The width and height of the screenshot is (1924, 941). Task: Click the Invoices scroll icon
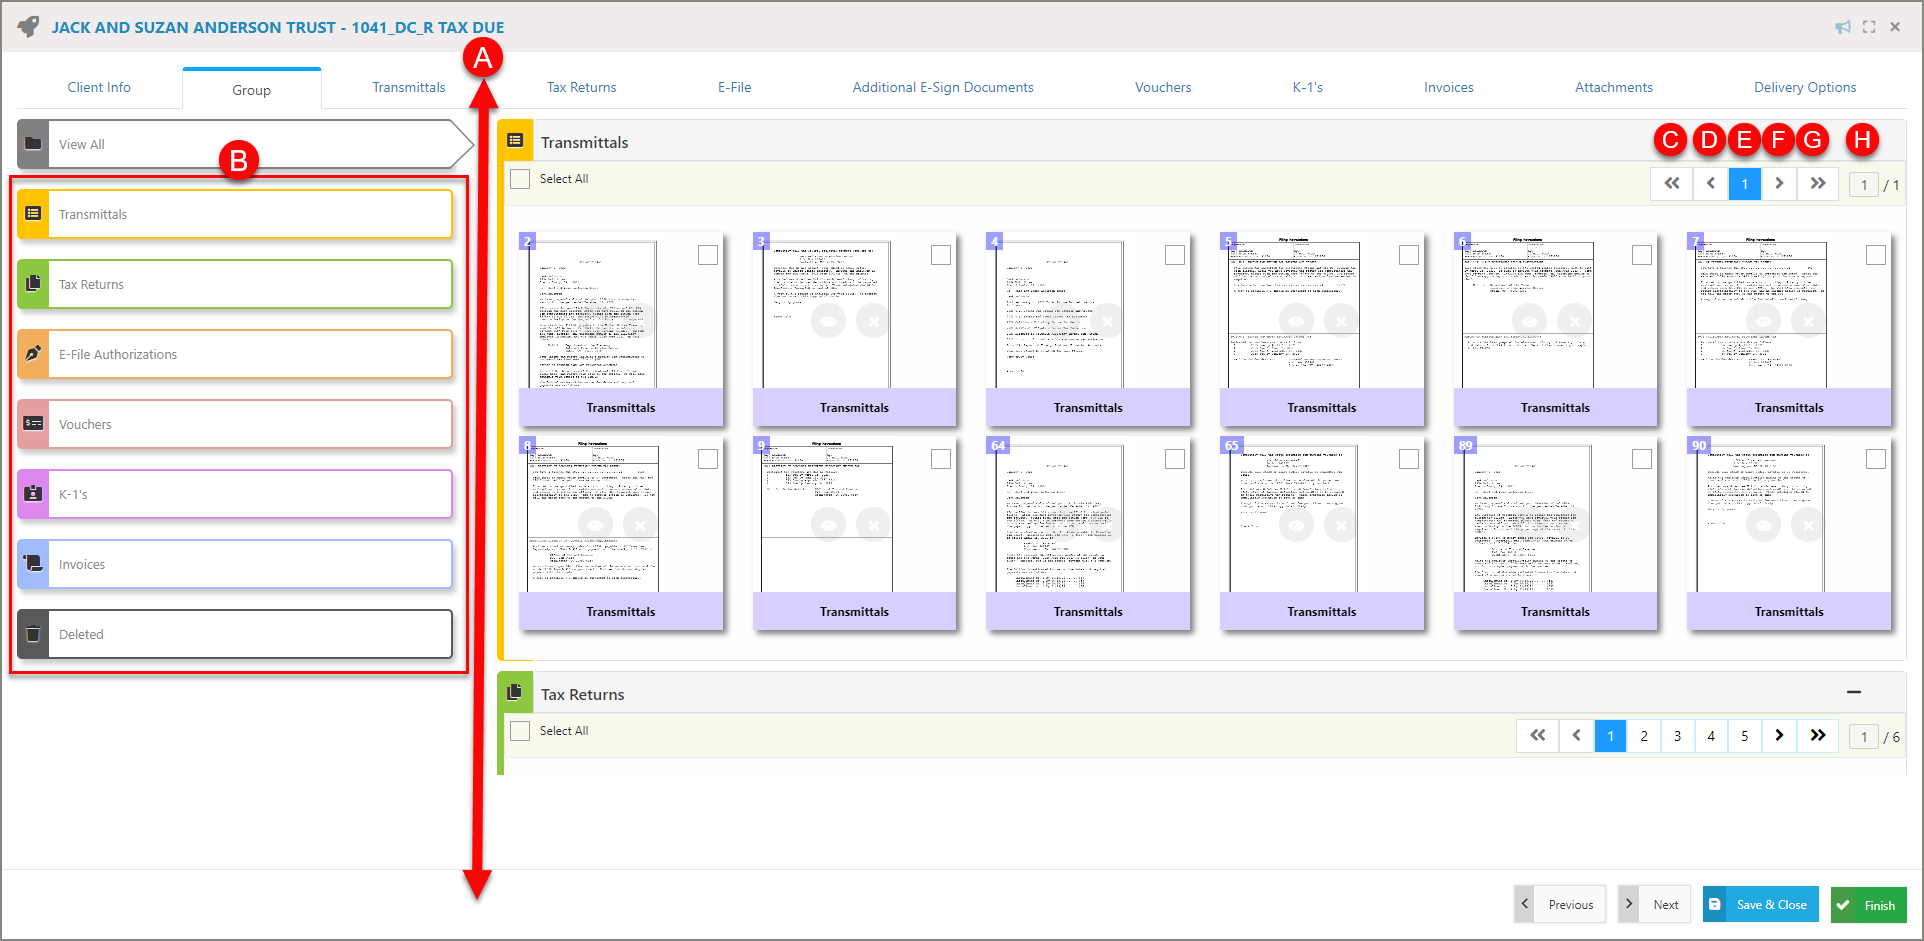tap(33, 564)
